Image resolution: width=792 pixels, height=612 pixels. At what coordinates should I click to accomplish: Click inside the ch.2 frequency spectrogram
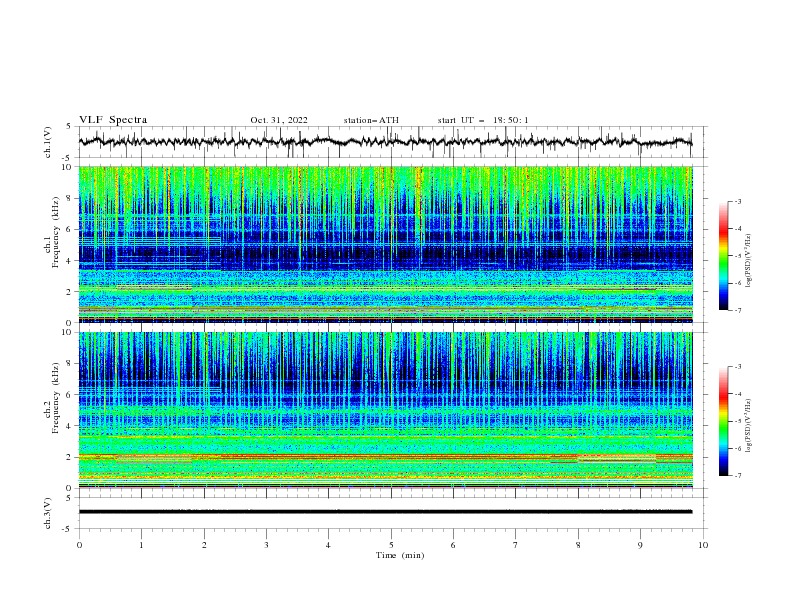(x=385, y=410)
